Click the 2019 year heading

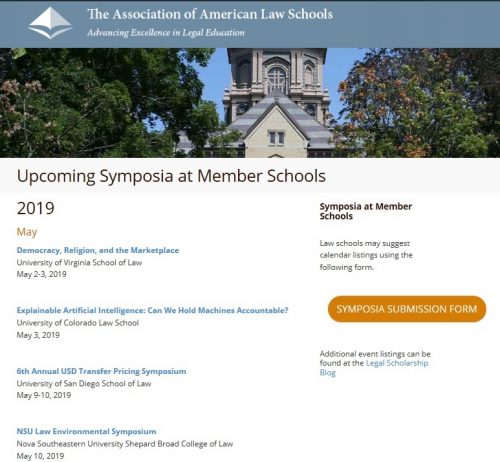click(x=35, y=208)
